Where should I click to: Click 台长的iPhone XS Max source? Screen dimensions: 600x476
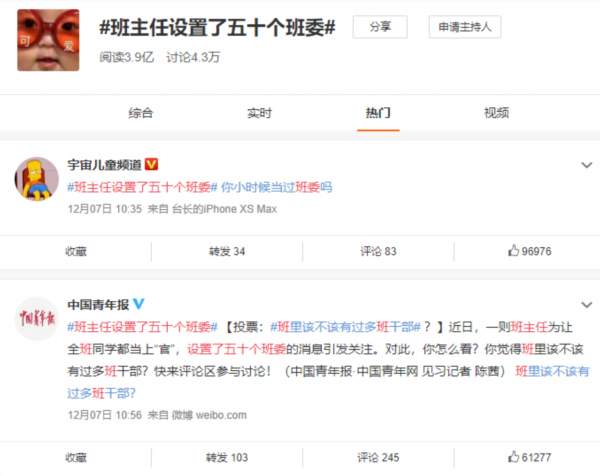click(x=224, y=209)
